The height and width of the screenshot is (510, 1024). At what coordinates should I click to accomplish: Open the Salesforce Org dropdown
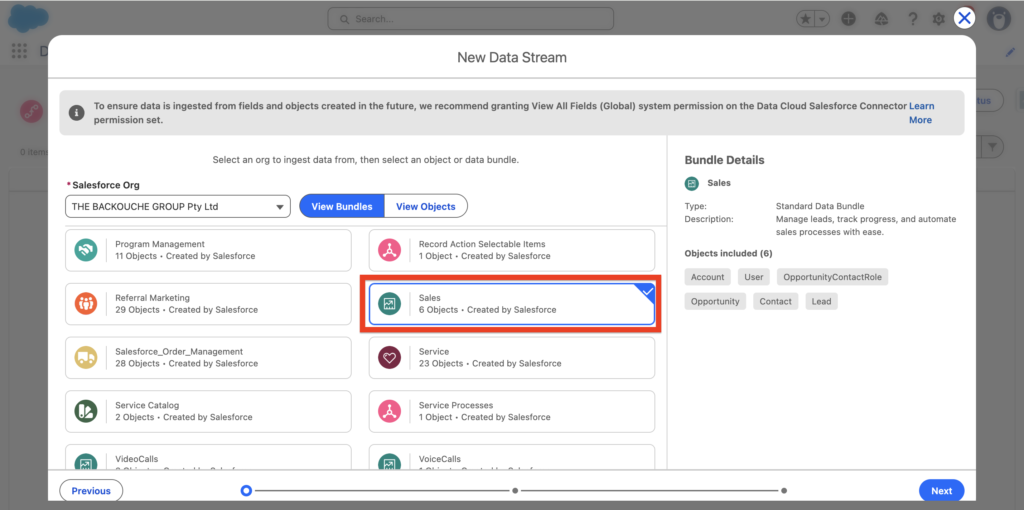(x=178, y=207)
